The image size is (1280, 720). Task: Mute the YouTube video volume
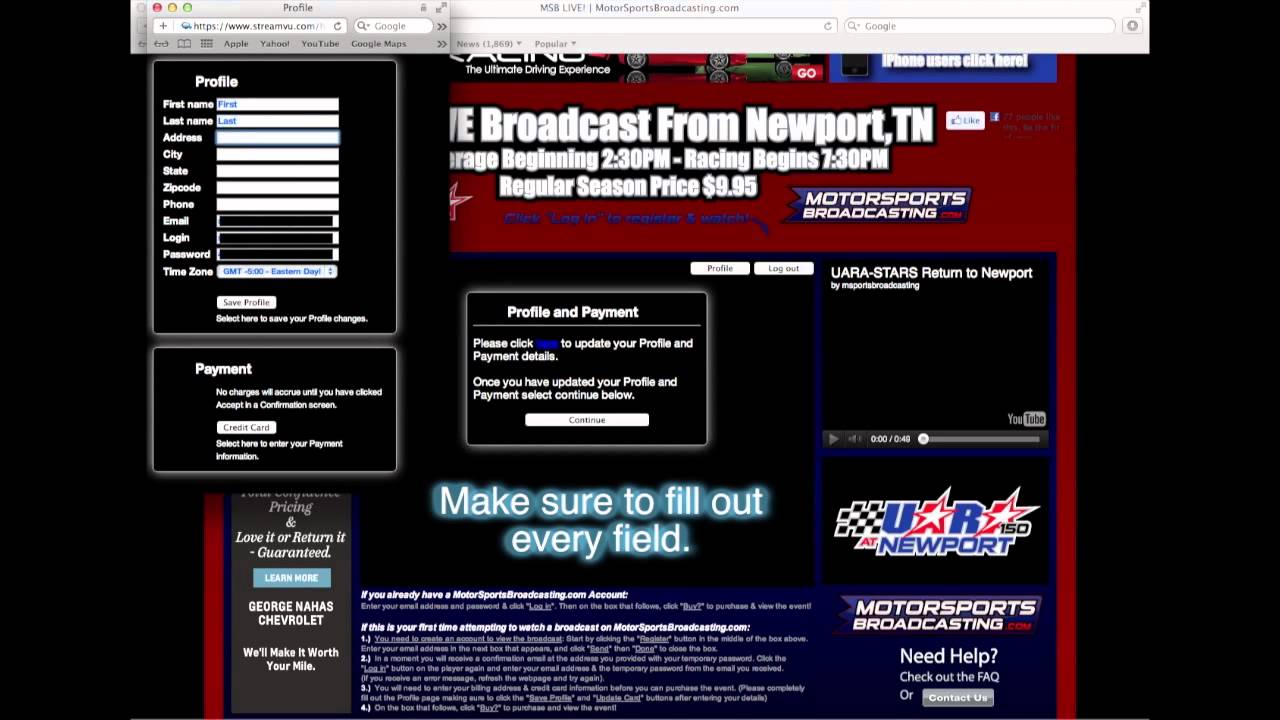[x=855, y=439]
